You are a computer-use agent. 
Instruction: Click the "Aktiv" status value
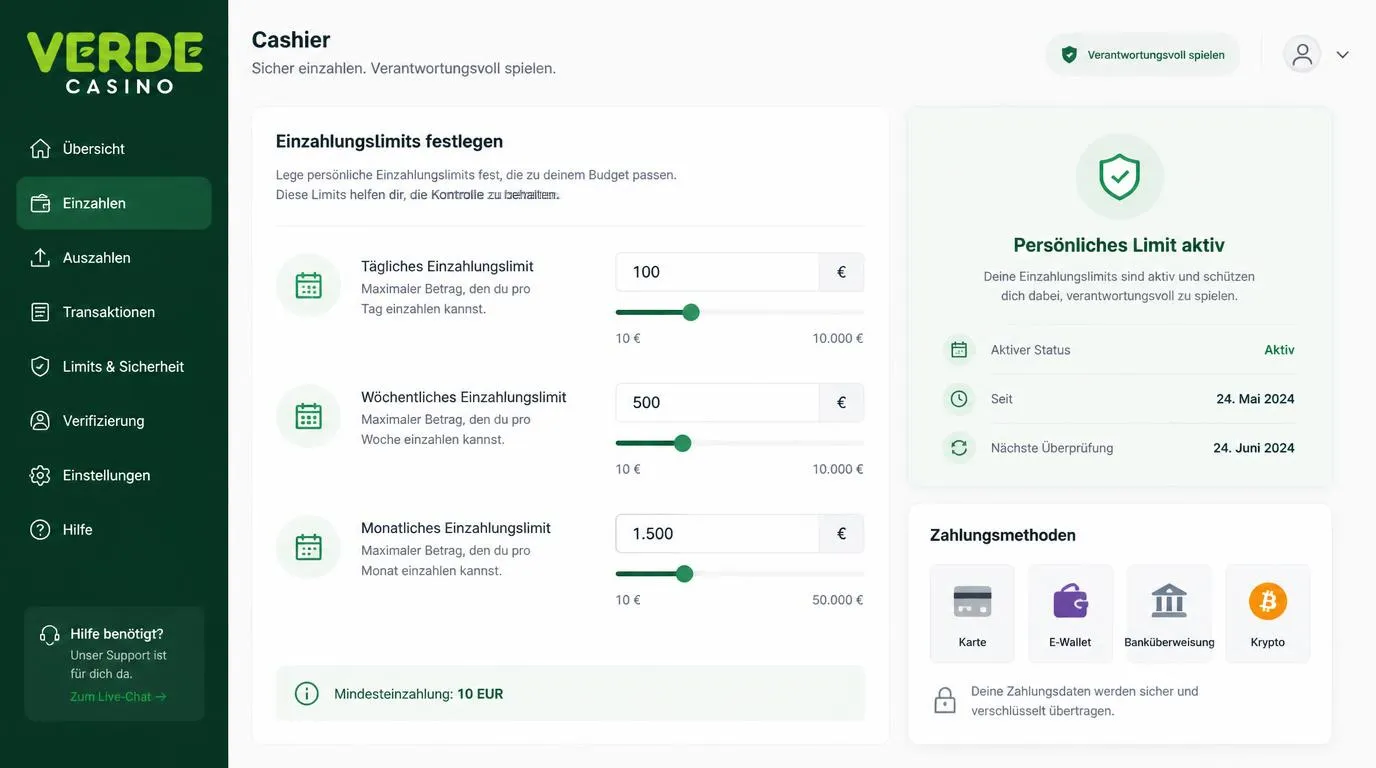point(1279,350)
